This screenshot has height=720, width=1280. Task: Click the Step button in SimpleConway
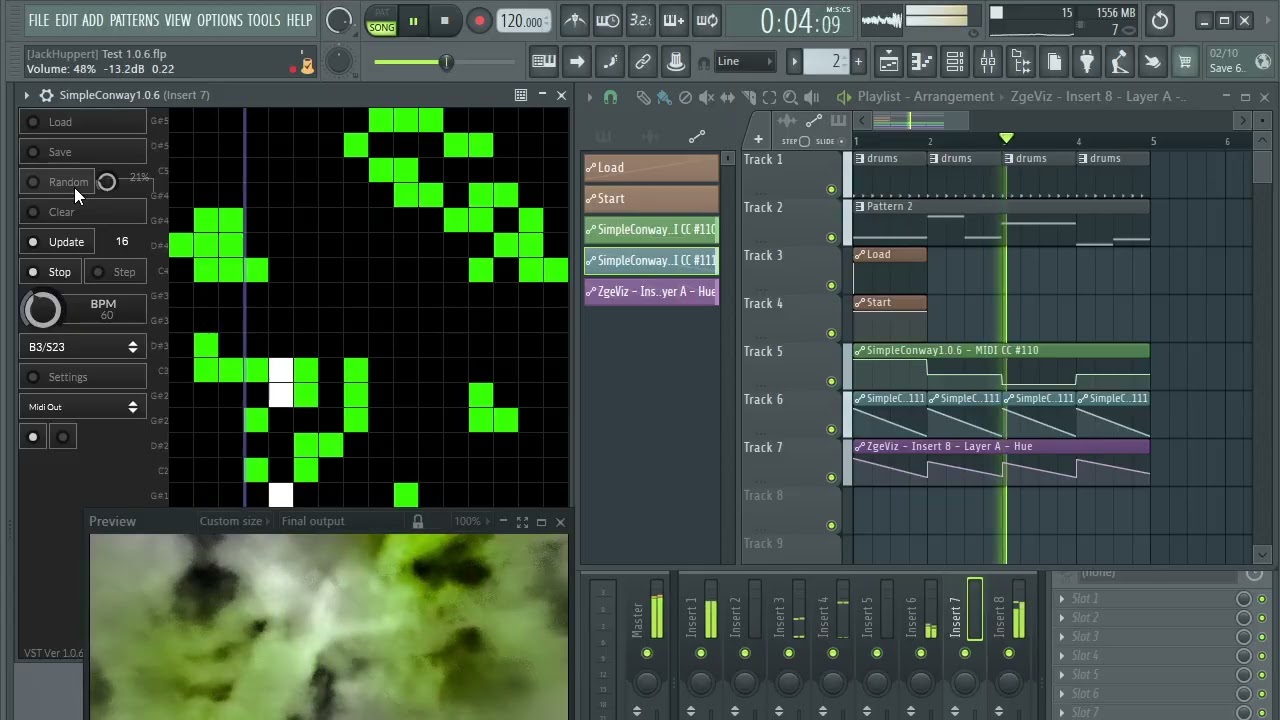click(116, 272)
